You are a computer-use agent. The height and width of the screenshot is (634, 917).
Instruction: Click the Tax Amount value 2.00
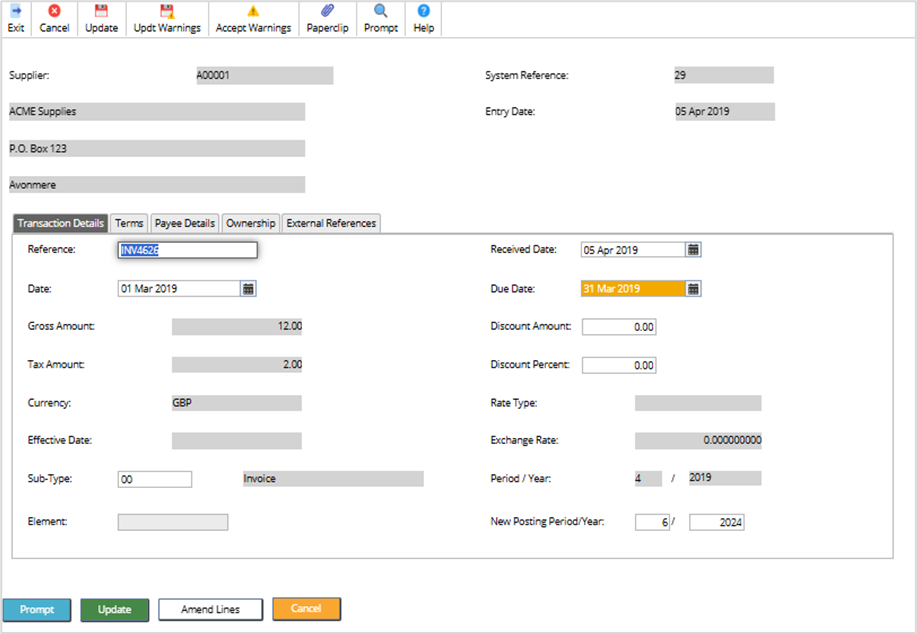pos(237,364)
